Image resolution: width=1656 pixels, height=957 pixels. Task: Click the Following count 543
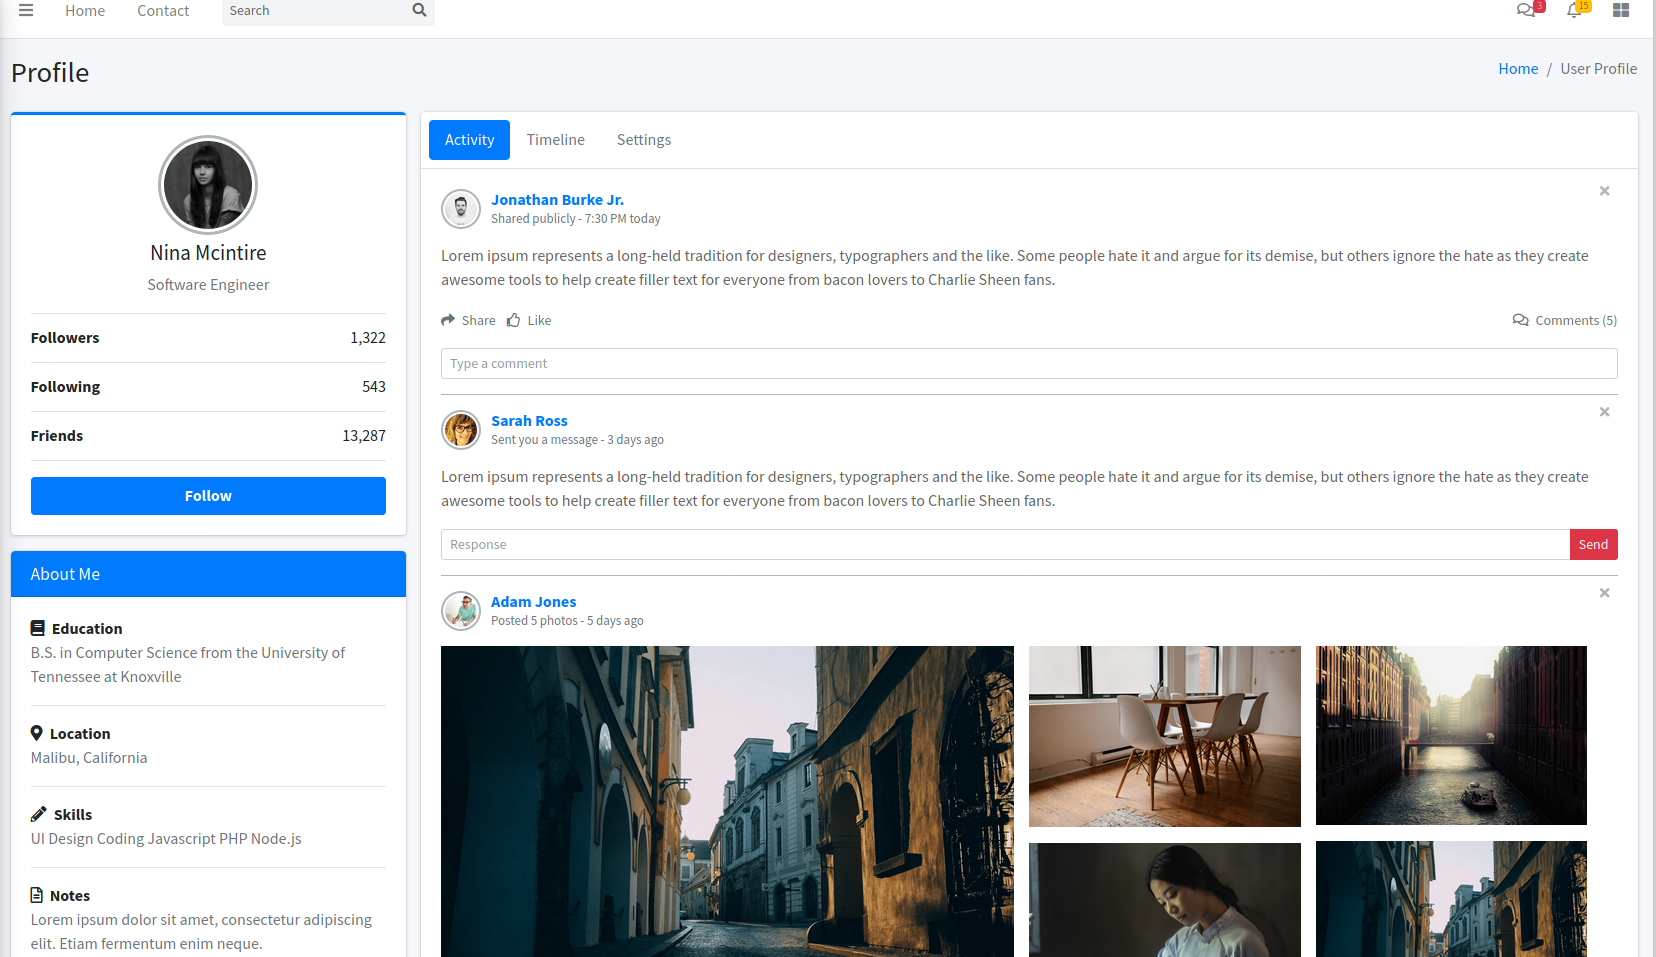[x=374, y=387]
